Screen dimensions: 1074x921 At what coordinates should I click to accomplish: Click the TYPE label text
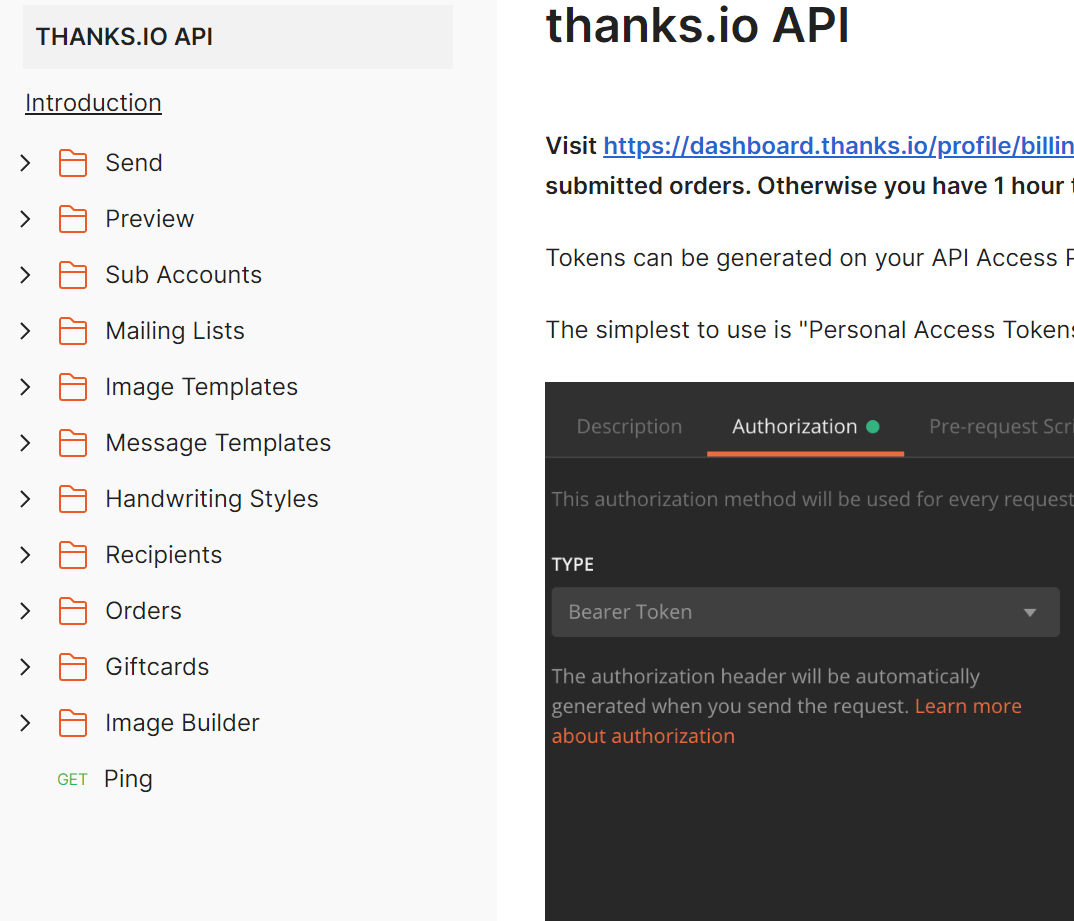[x=573, y=565]
